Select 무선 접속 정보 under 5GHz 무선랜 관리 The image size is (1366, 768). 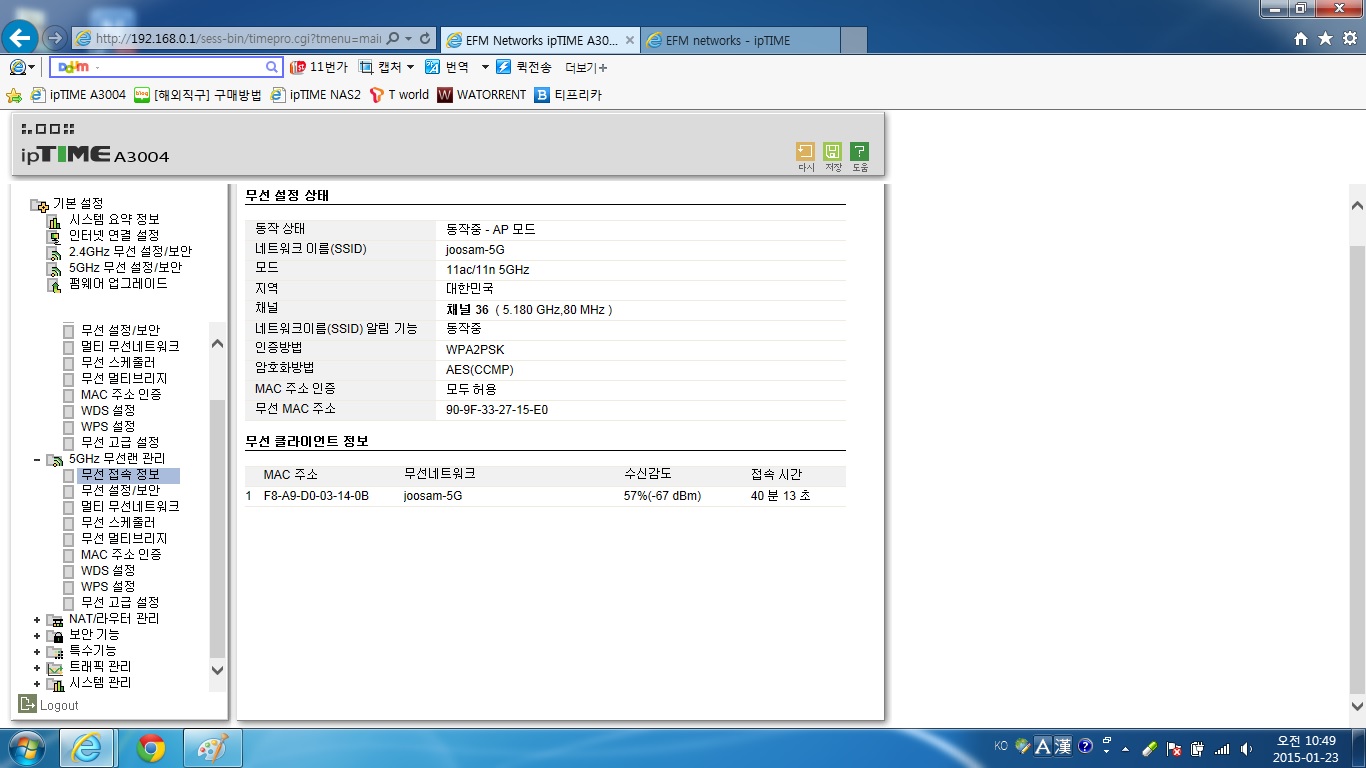click(120, 475)
